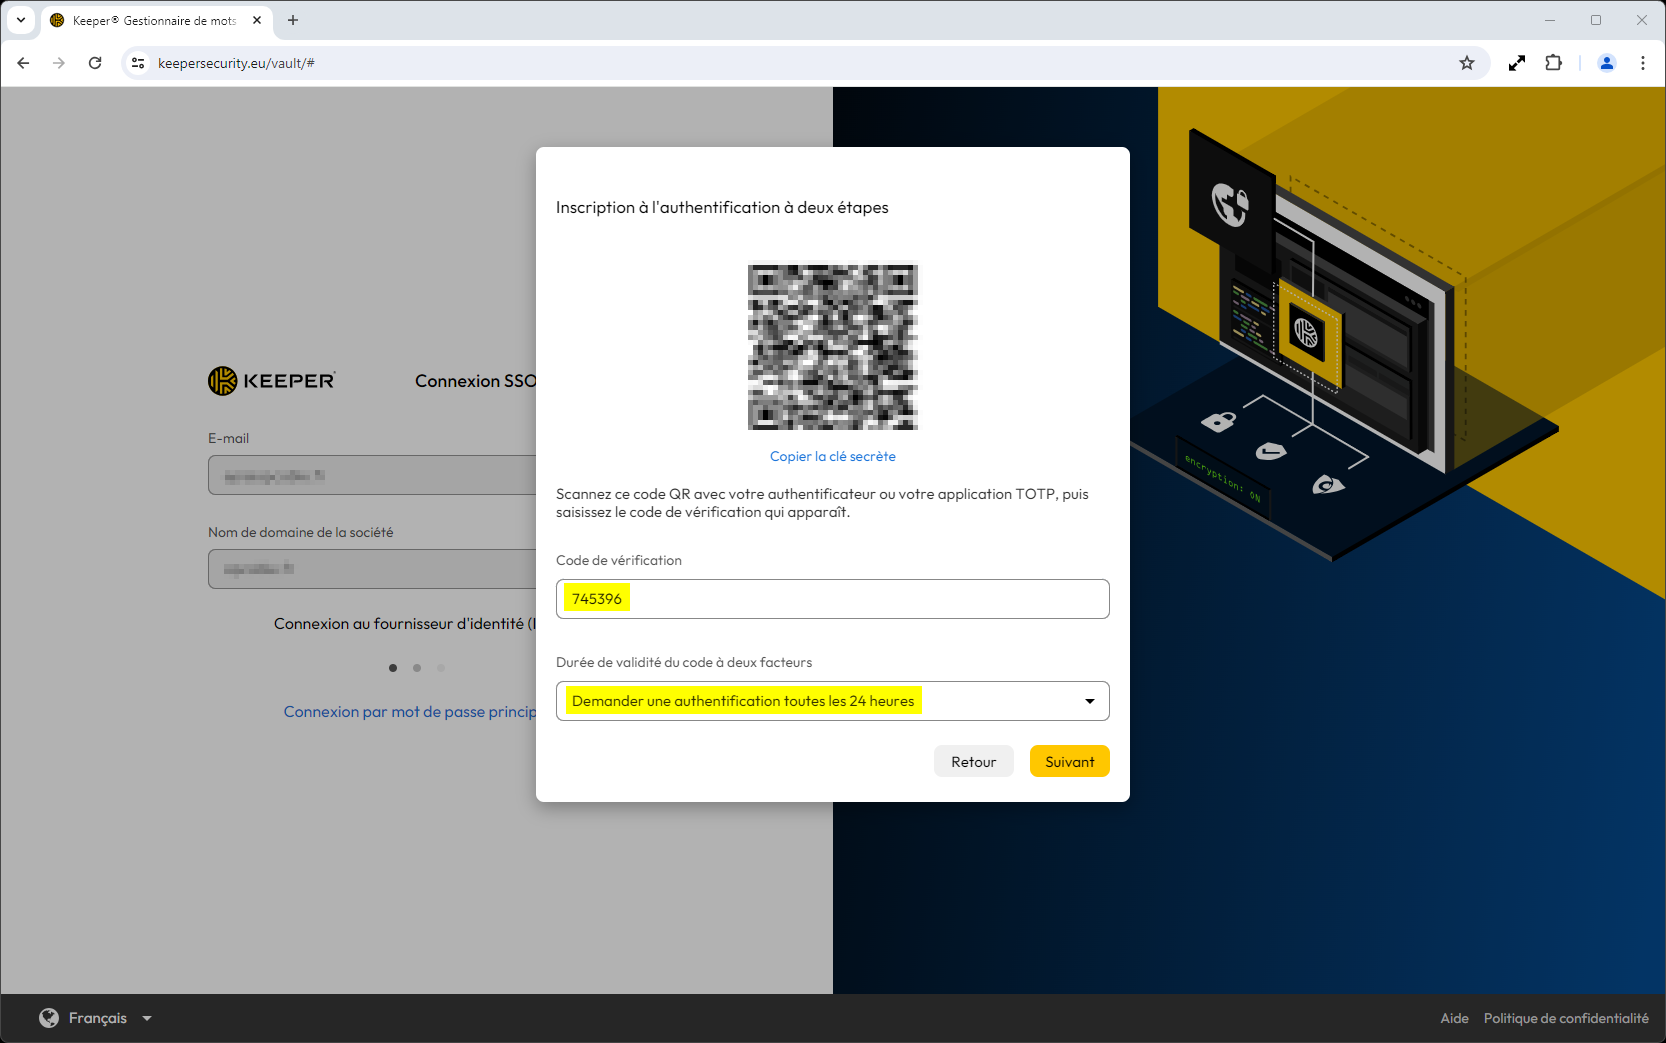Open the Chrome profile avatar
This screenshot has width=1666, height=1043.
[x=1607, y=63]
